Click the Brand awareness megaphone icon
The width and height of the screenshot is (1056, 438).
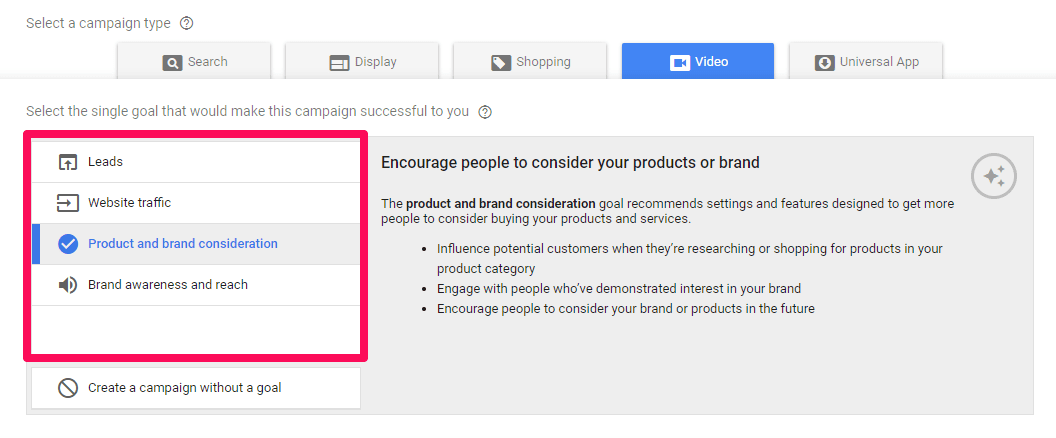coord(68,285)
